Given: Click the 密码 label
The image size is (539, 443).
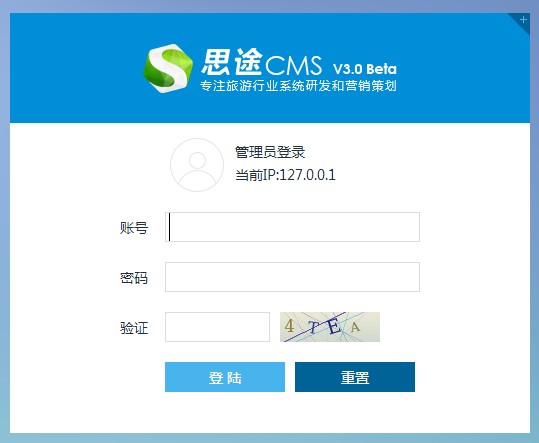Looking at the screenshot, I should [134, 278].
